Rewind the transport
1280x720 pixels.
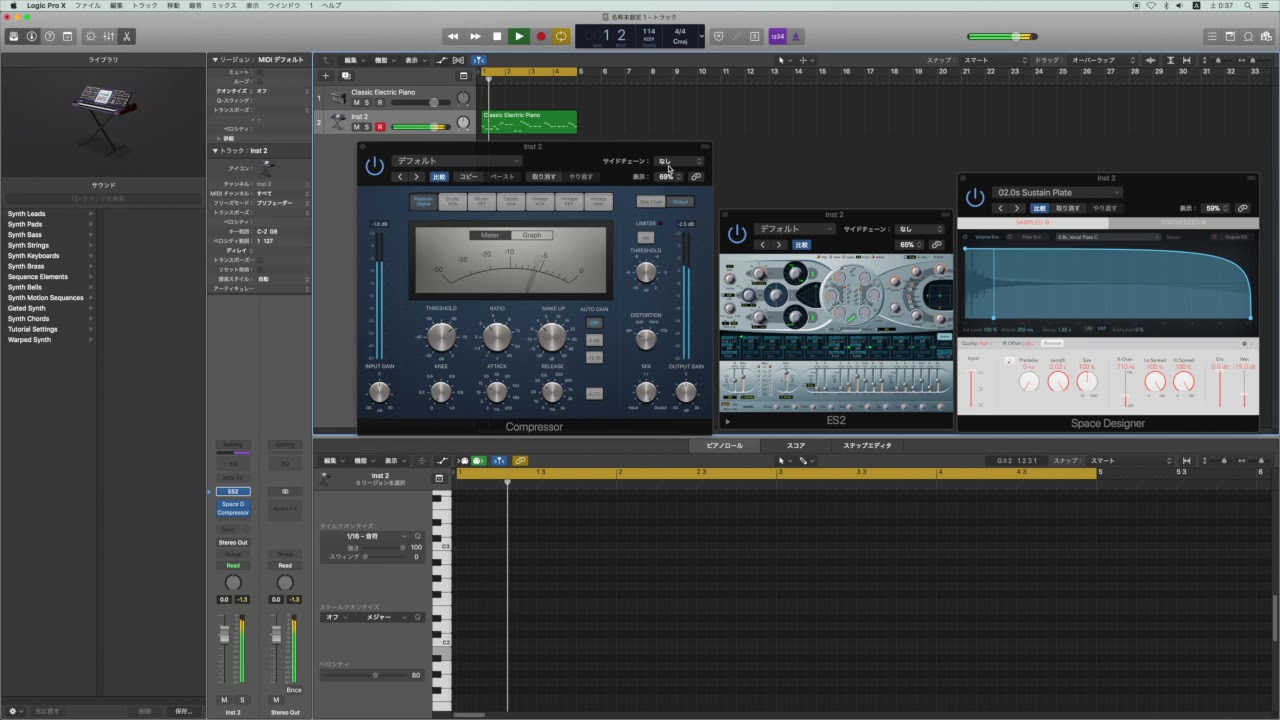[x=453, y=36]
